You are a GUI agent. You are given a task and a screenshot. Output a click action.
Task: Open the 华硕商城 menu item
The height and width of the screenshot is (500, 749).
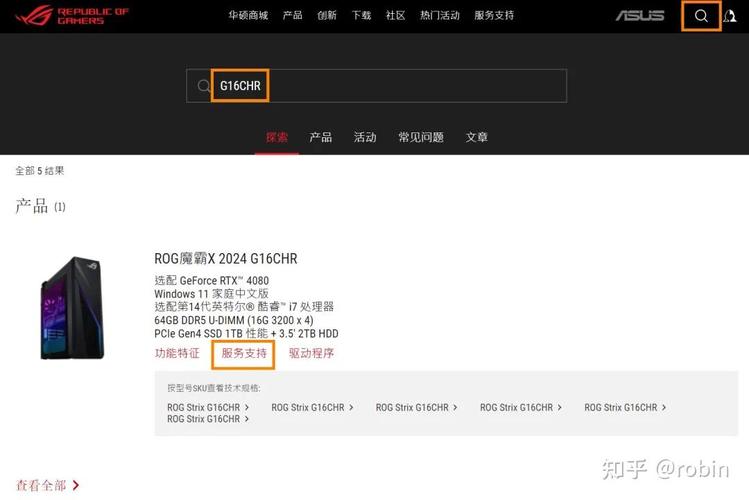248,15
